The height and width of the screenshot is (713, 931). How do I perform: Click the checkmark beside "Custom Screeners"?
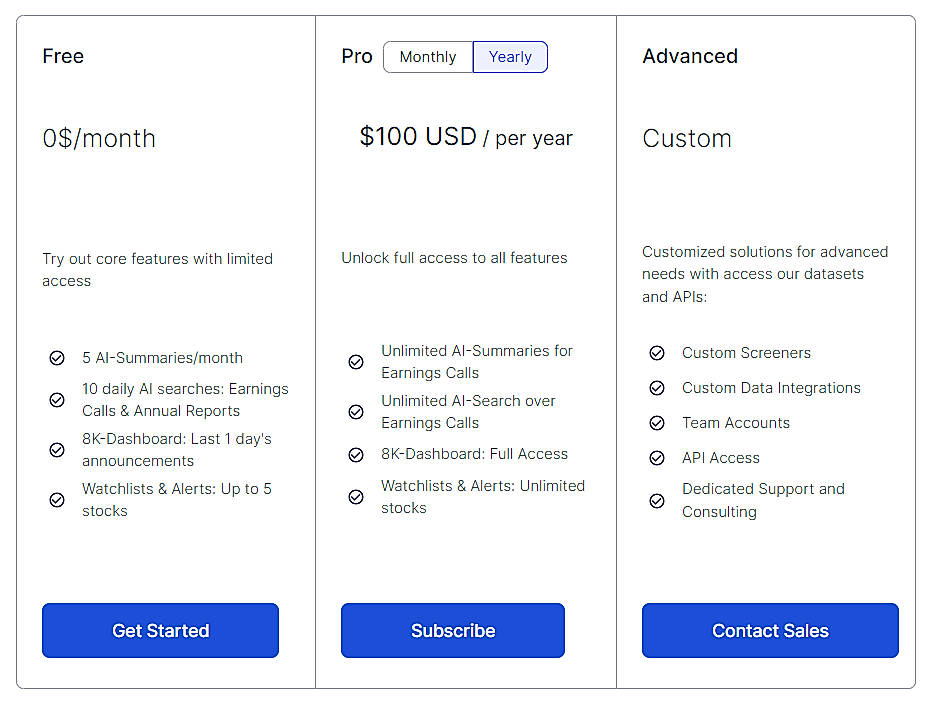(657, 353)
